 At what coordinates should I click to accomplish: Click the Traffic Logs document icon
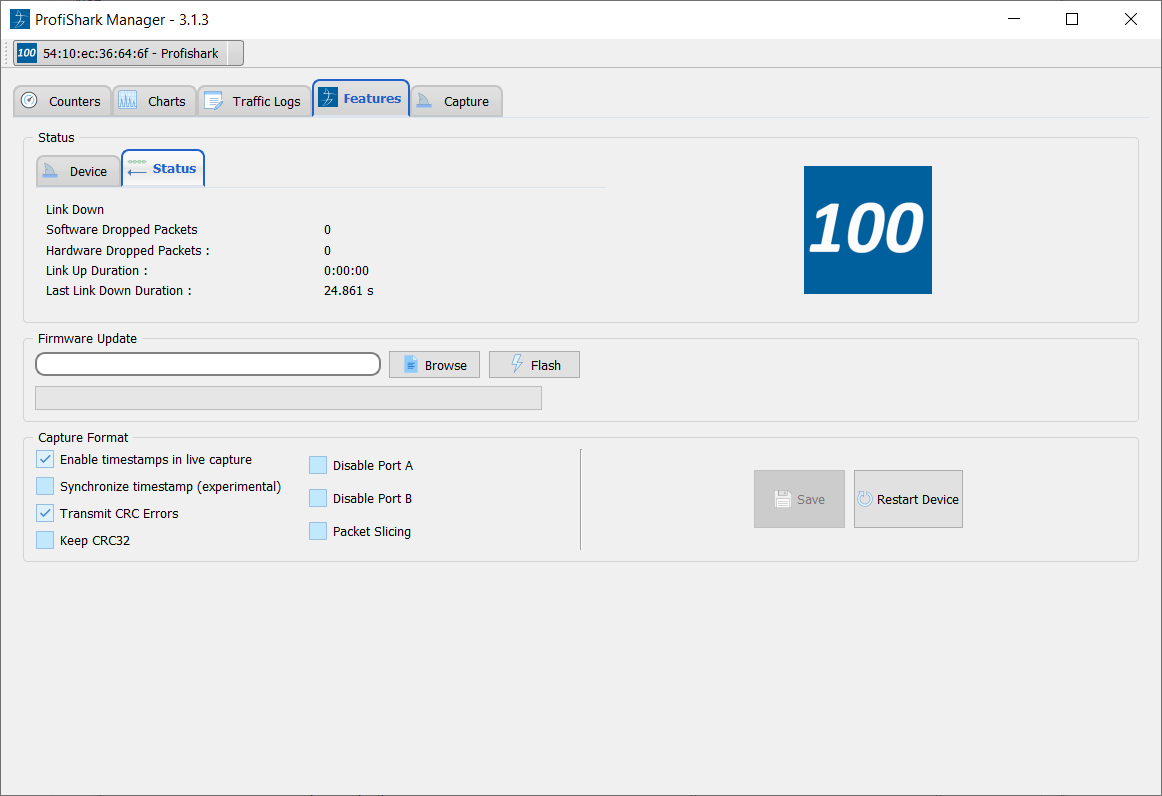(213, 101)
